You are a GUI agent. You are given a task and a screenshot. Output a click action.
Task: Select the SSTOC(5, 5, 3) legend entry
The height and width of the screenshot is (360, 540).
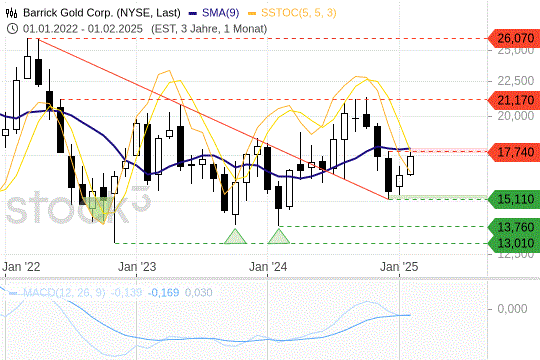pyautogui.click(x=292, y=13)
